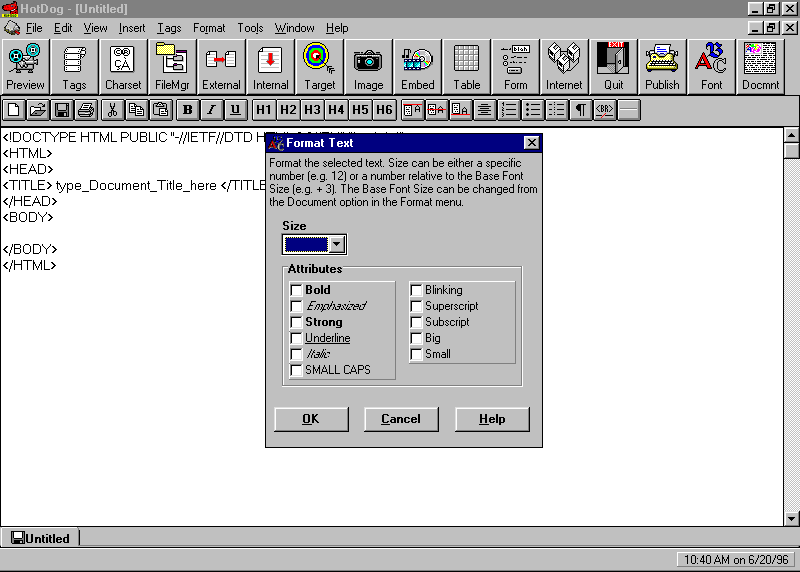Select the Untitled document tab
Image resolution: width=800 pixels, height=572 pixels.
click(40, 538)
